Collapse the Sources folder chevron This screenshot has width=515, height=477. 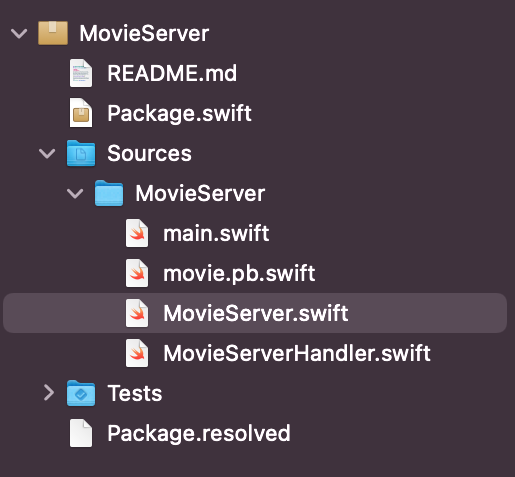pos(47,153)
